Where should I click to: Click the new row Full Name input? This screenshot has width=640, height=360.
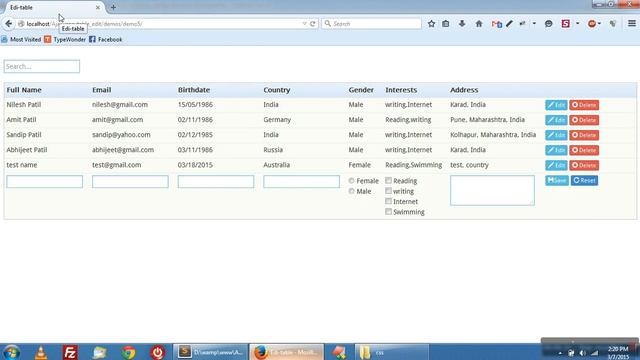pos(44,182)
